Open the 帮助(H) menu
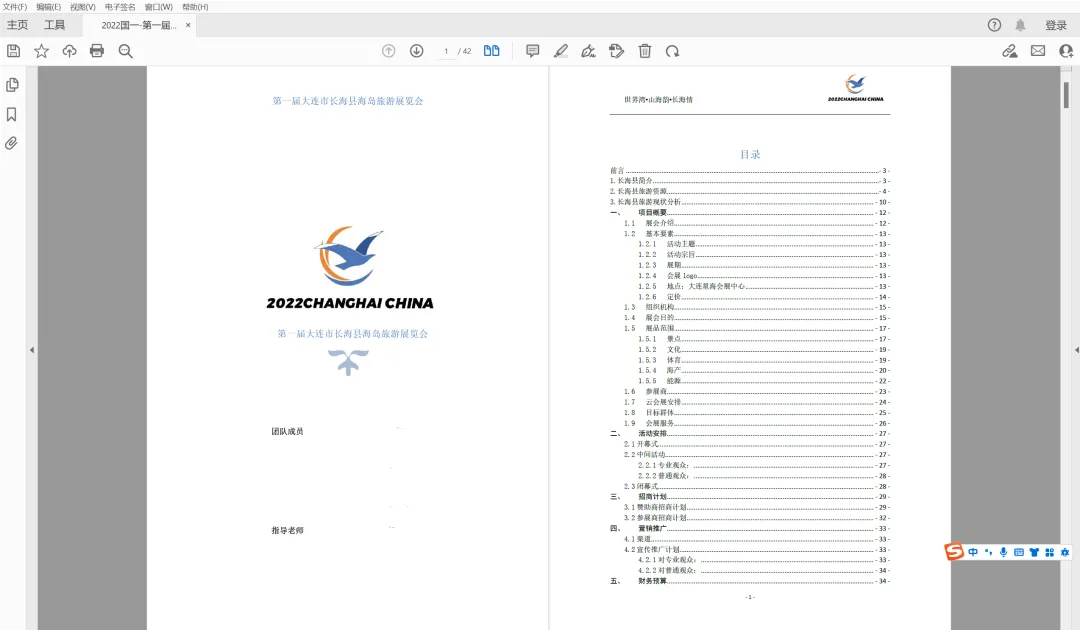Screen dimensions: 1080x630 point(195,7)
